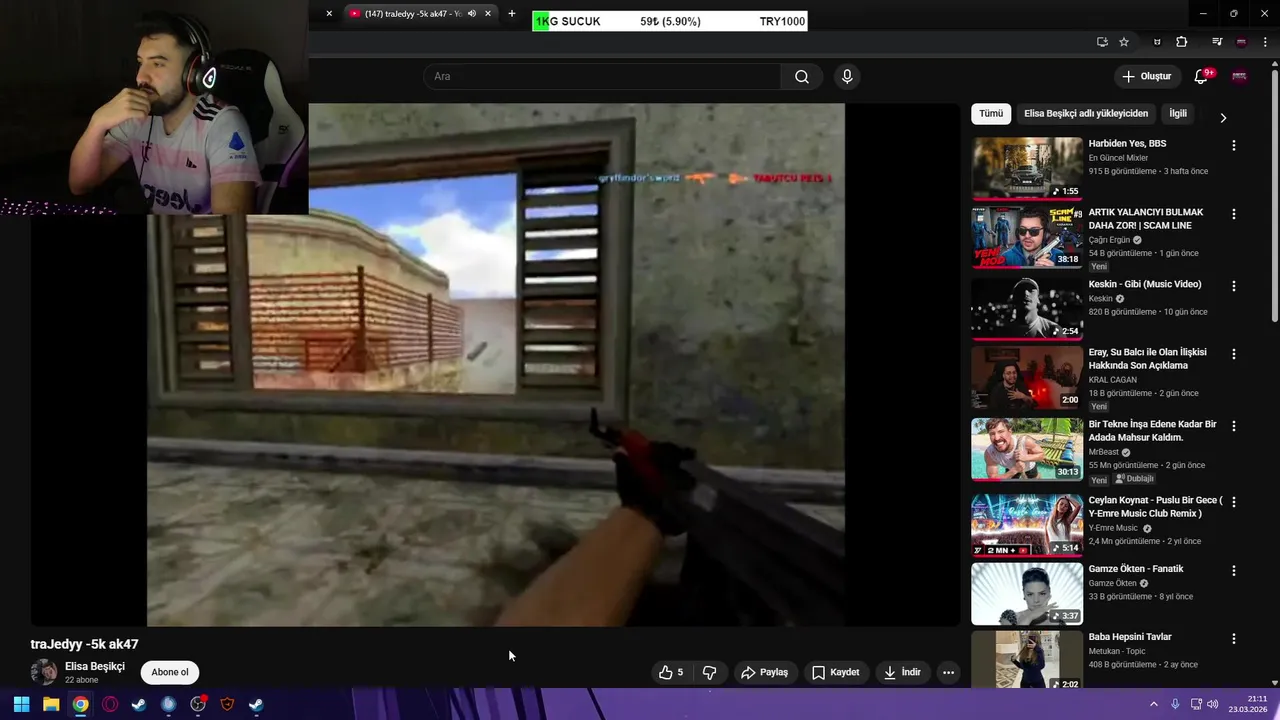Open SCAM LINE video thumbnail
Image resolution: width=1280 pixels, height=720 pixels.
click(x=1027, y=238)
